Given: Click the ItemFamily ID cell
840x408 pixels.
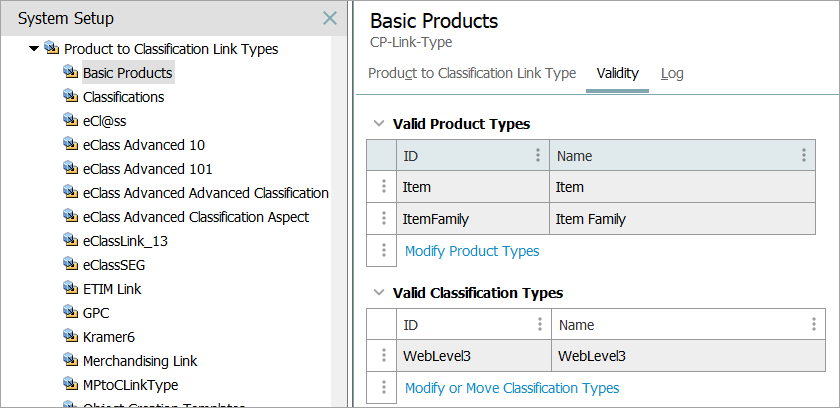Looking at the screenshot, I should tap(473, 218).
